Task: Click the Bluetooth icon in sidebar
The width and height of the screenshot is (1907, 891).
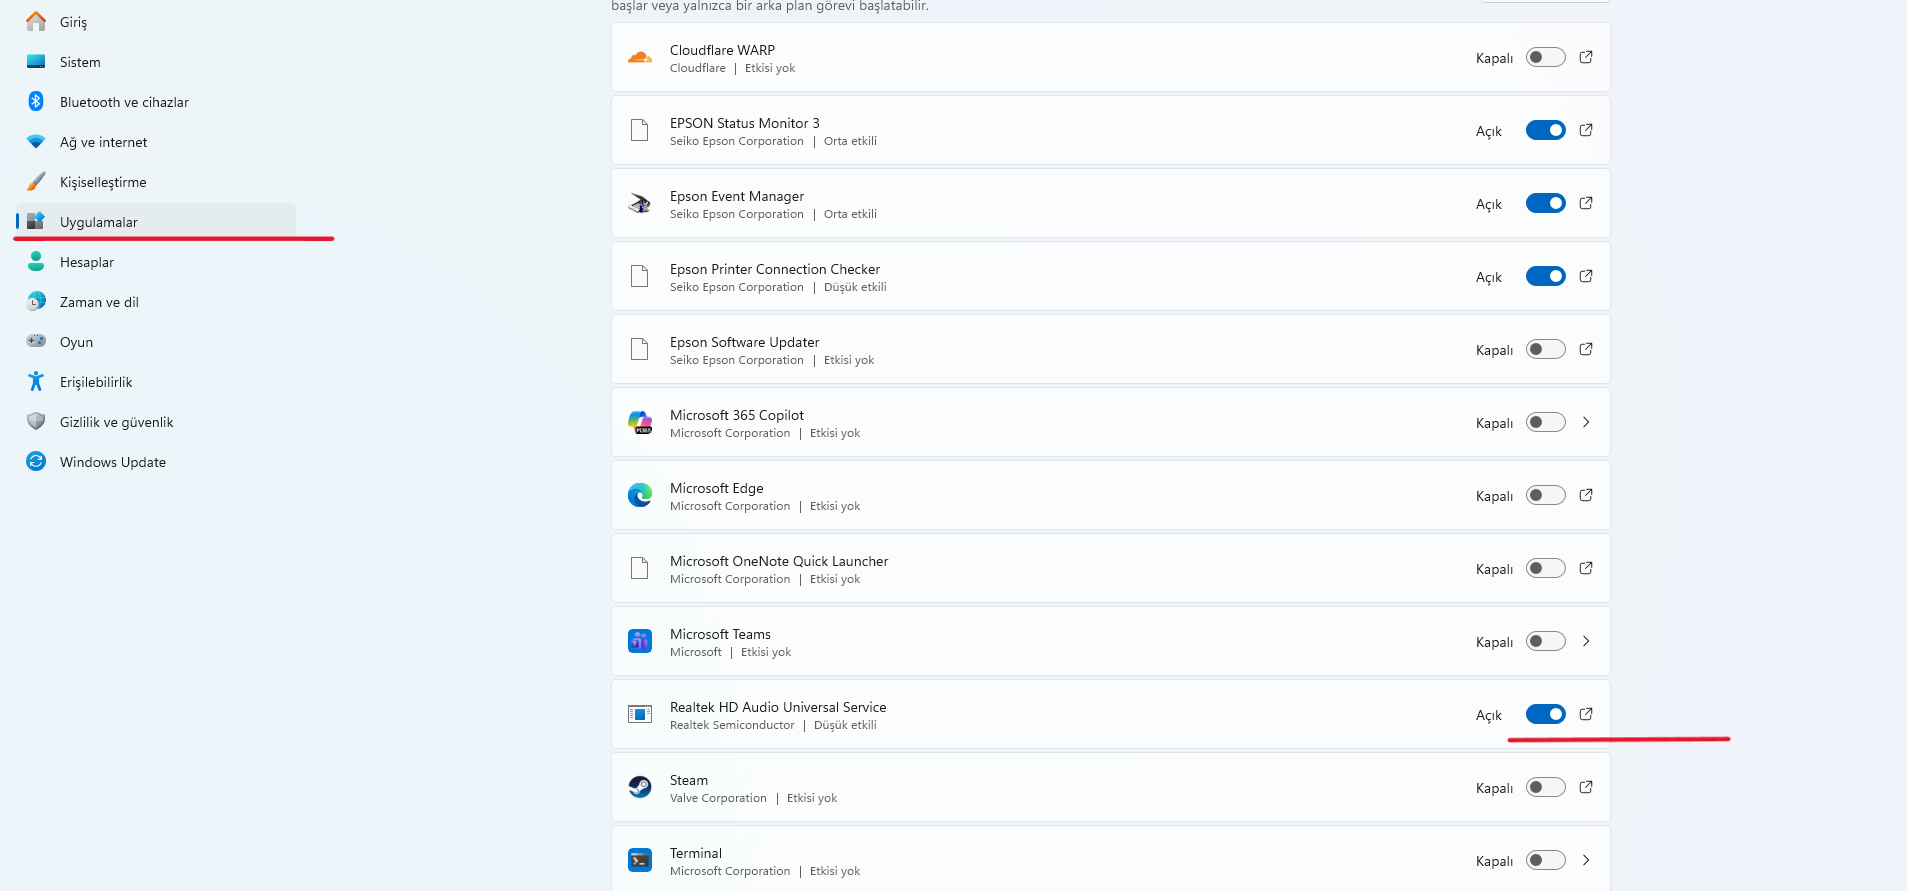Action: tap(36, 101)
